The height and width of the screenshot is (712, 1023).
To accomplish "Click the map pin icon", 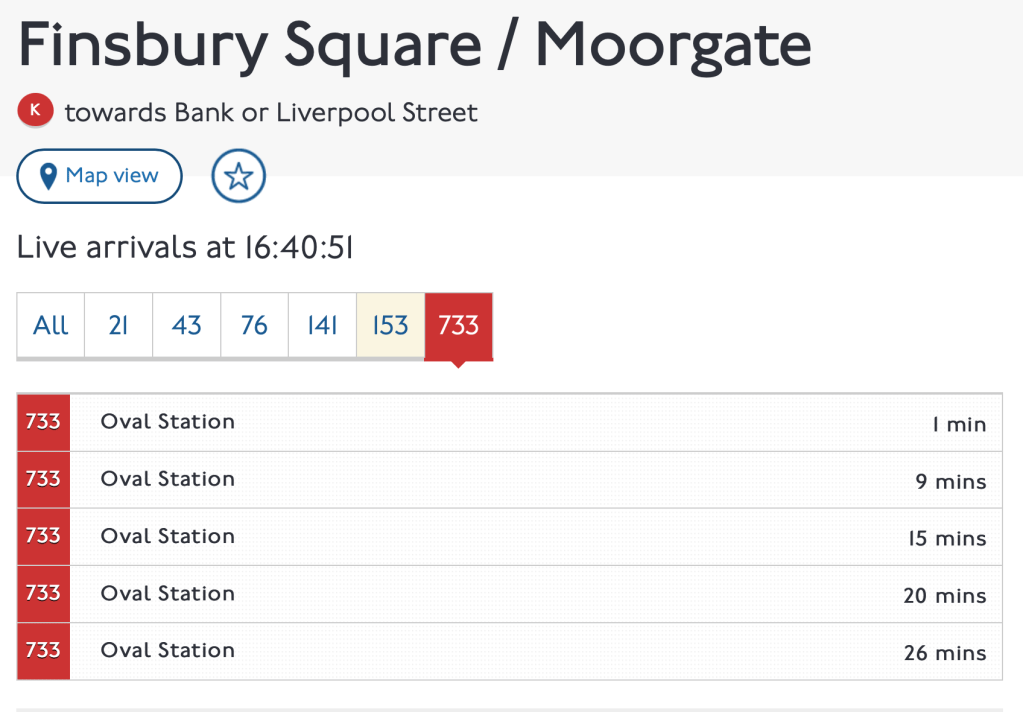I will click(x=47, y=177).
